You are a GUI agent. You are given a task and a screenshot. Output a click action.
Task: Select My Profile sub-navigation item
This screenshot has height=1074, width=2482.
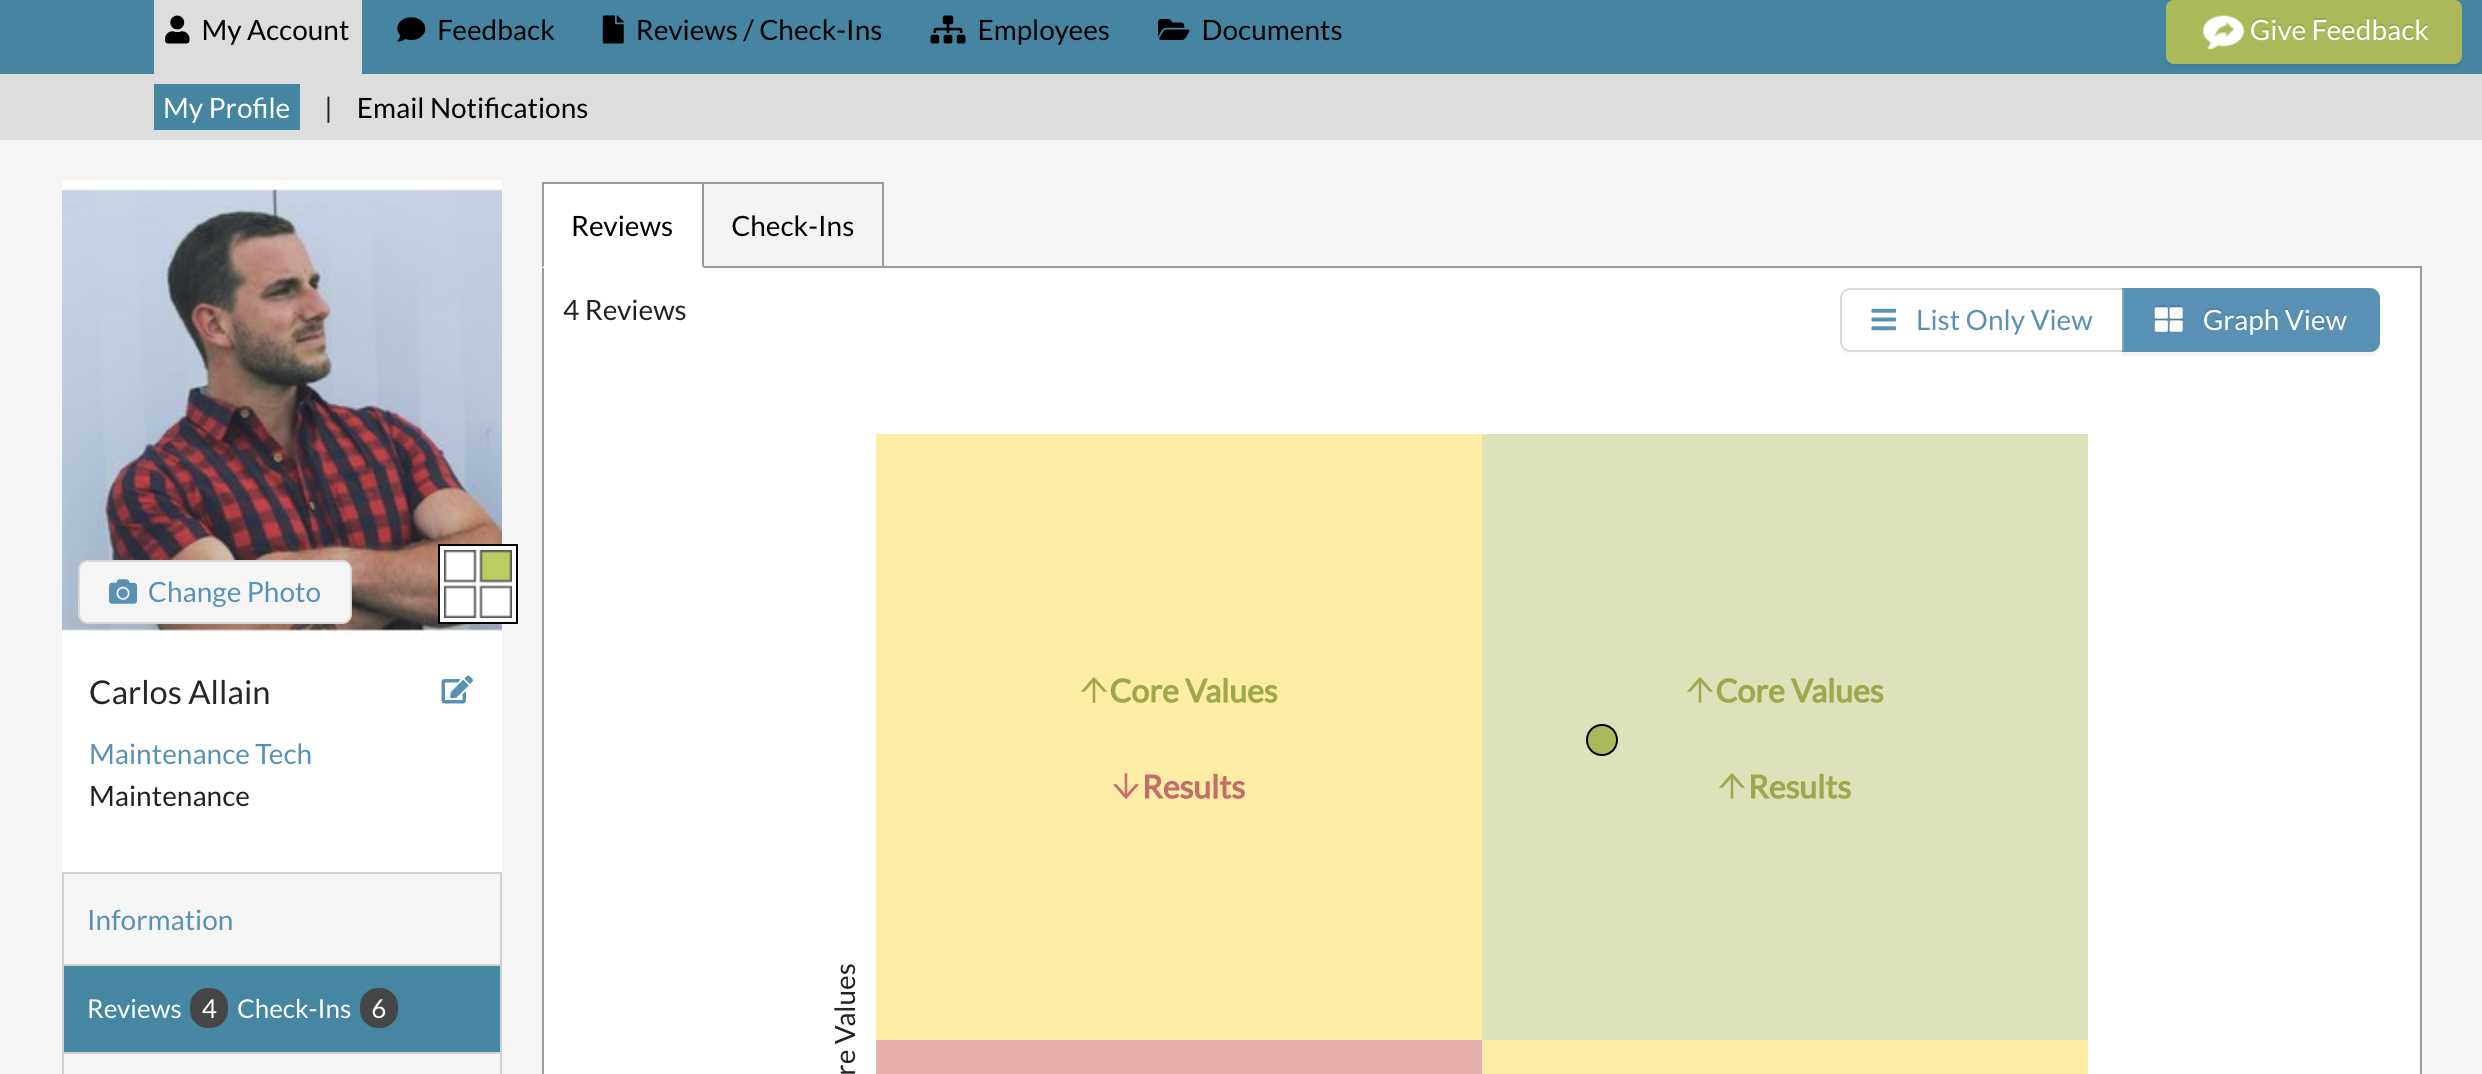pyautogui.click(x=227, y=108)
